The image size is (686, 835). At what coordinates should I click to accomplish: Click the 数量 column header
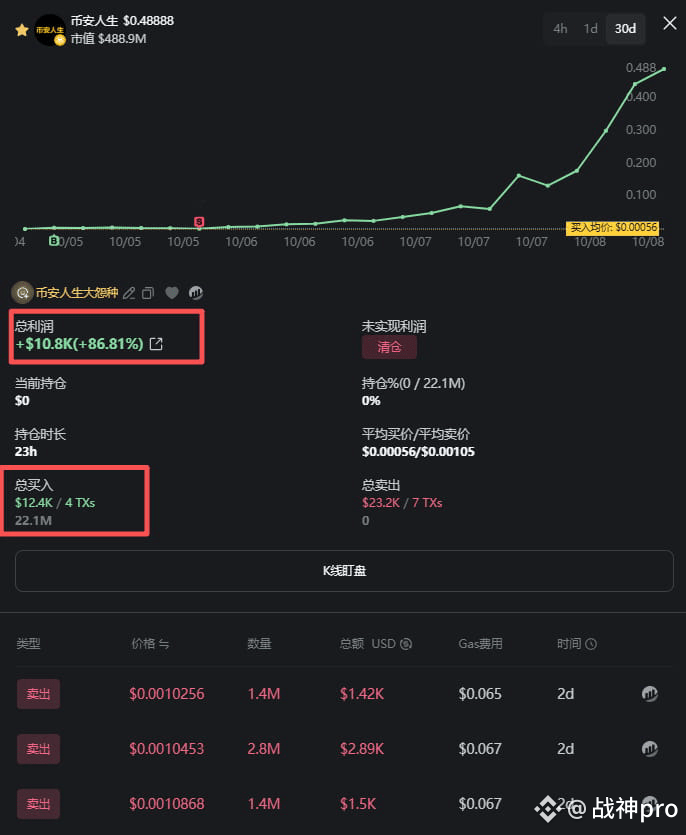[259, 644]
